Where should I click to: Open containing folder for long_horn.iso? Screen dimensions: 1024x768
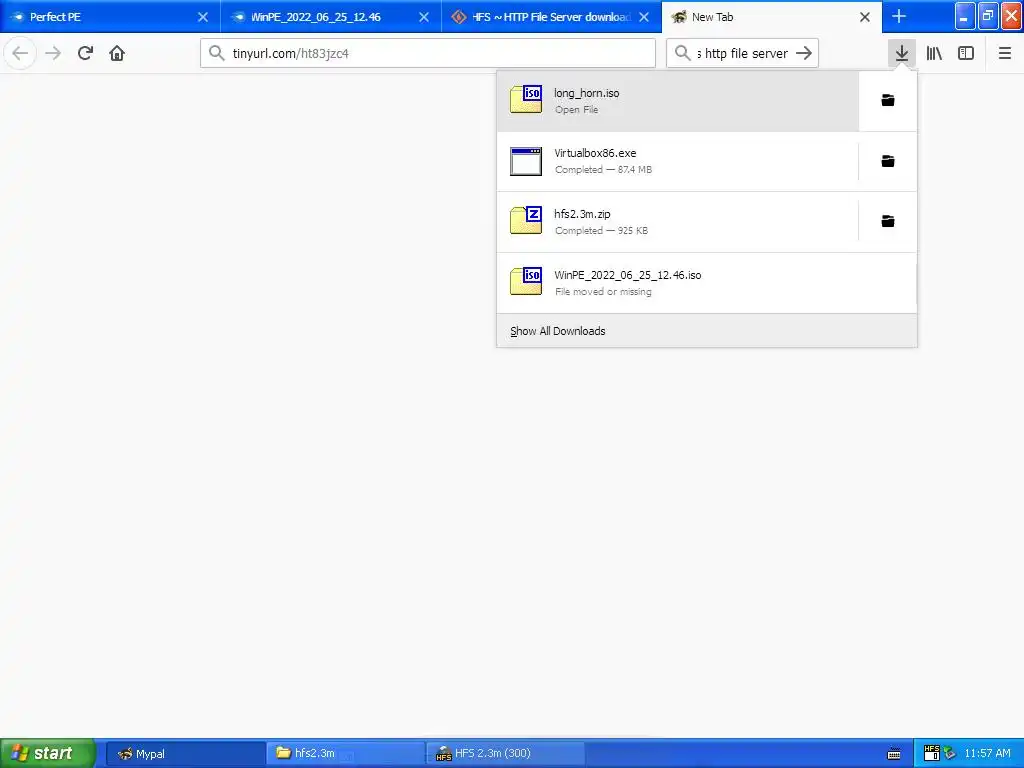point(888,101)
